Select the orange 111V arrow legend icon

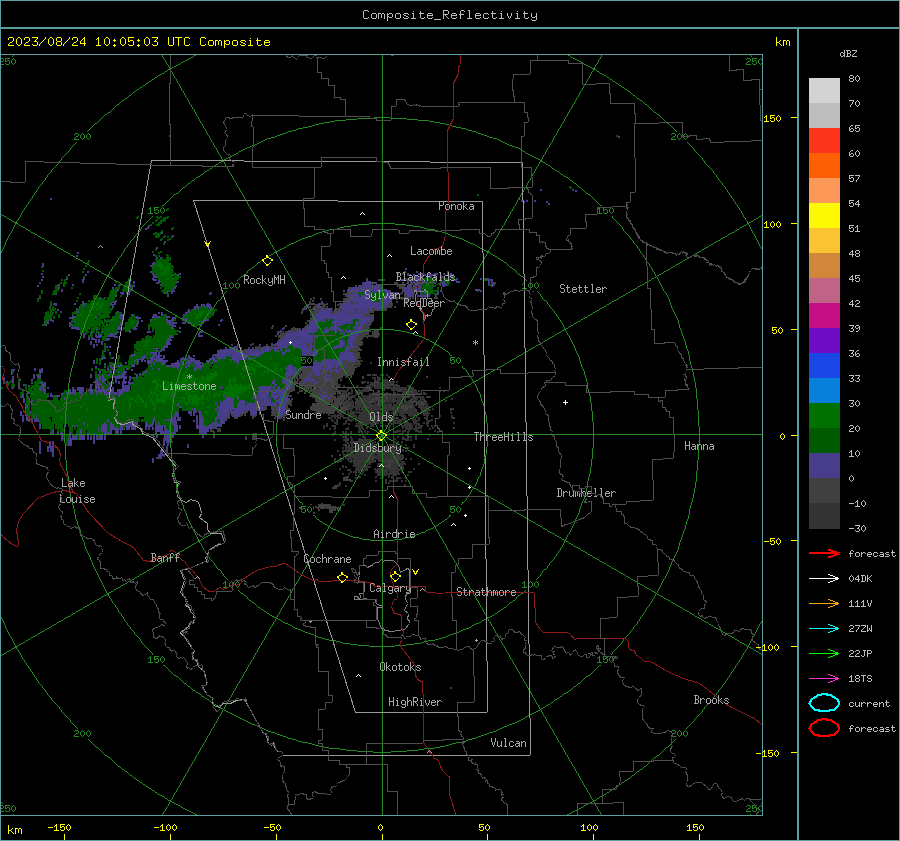click(x=824, y=603)
